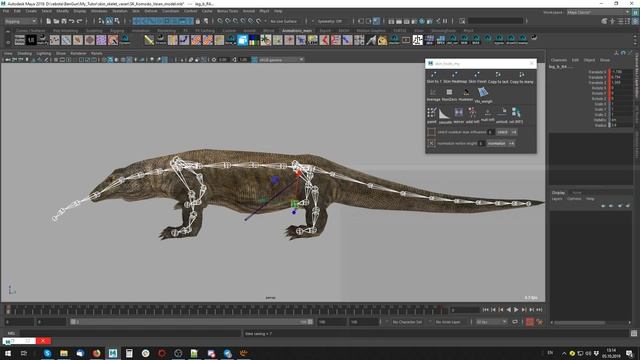The height and width of the screenshot is (360, 640).
Task: Click the mirror icon in skin tools window
Action: 459,113
